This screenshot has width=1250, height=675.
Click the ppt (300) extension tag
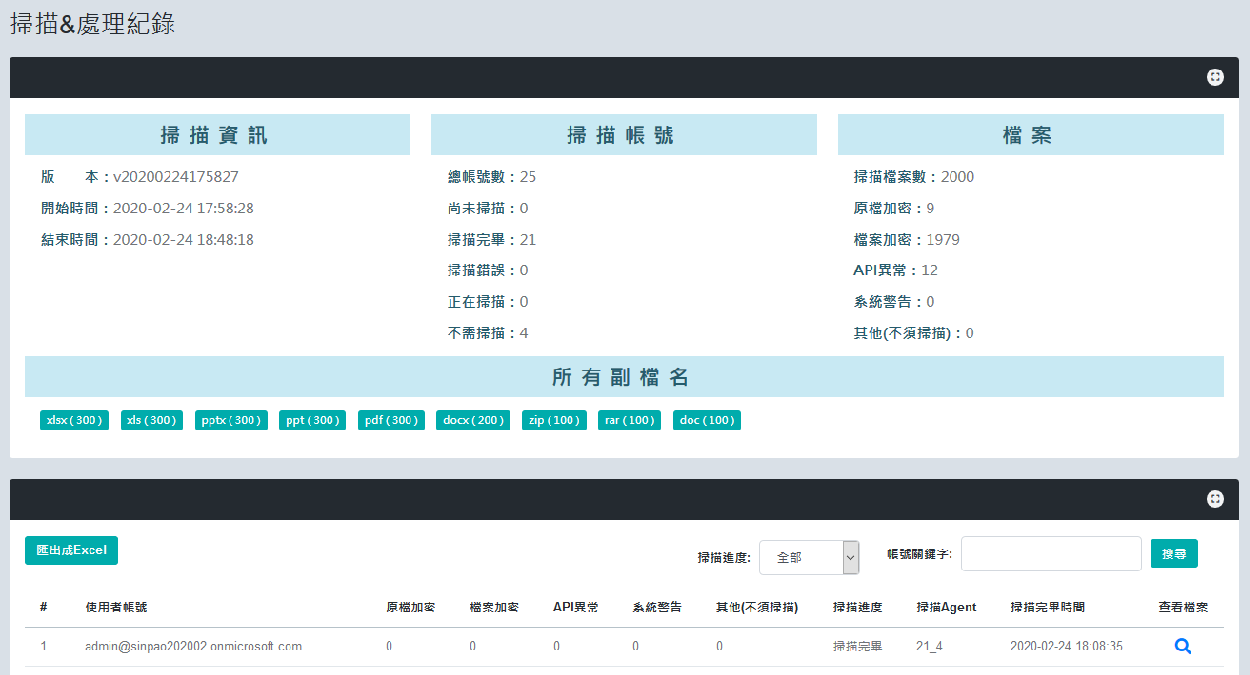click(312, 420)
